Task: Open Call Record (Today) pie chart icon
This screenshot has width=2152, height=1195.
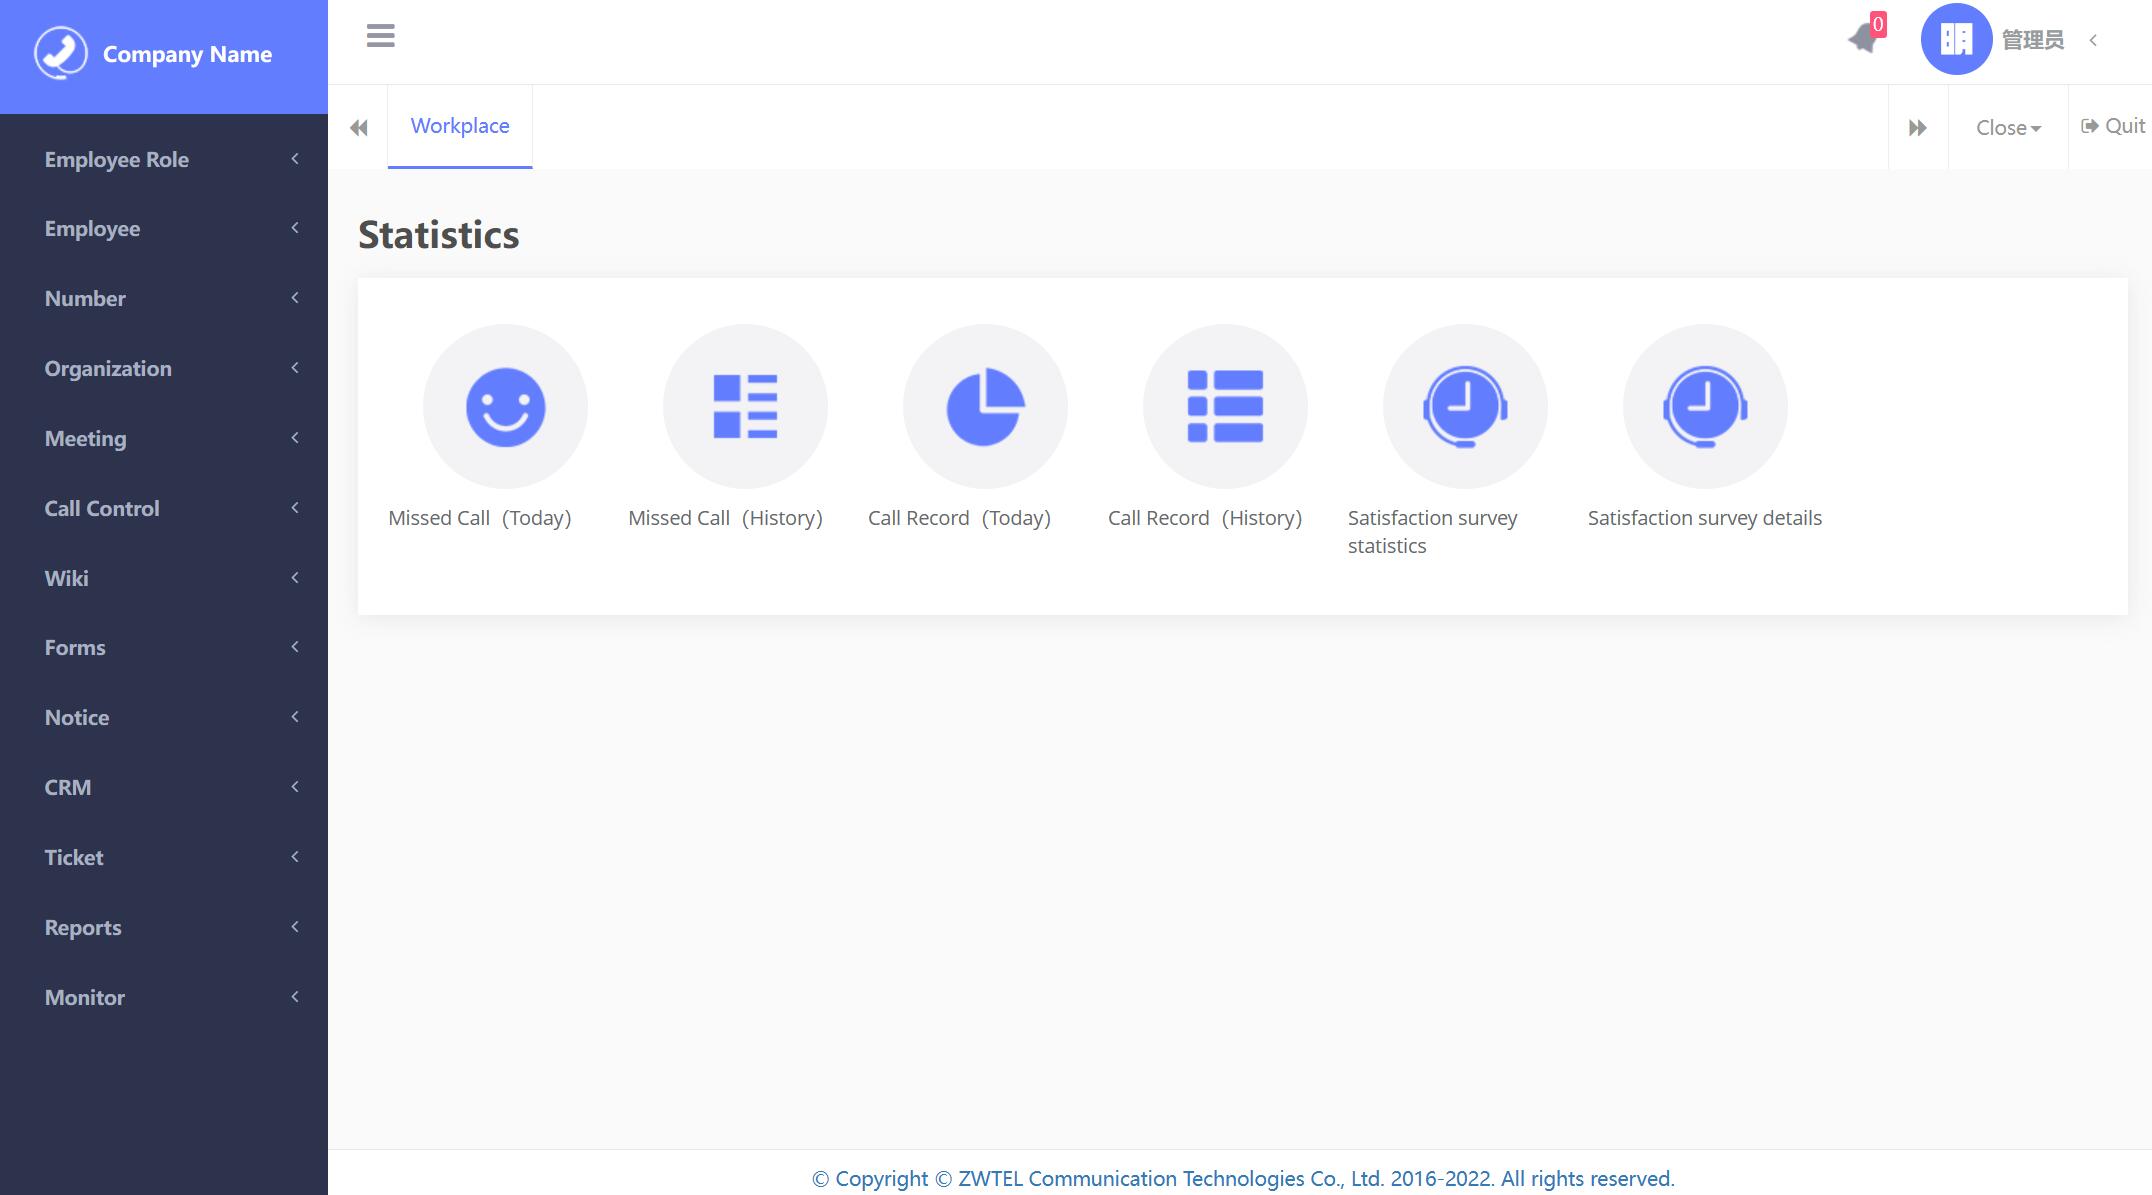Action: pyautogui.click(x=985, y=407)
